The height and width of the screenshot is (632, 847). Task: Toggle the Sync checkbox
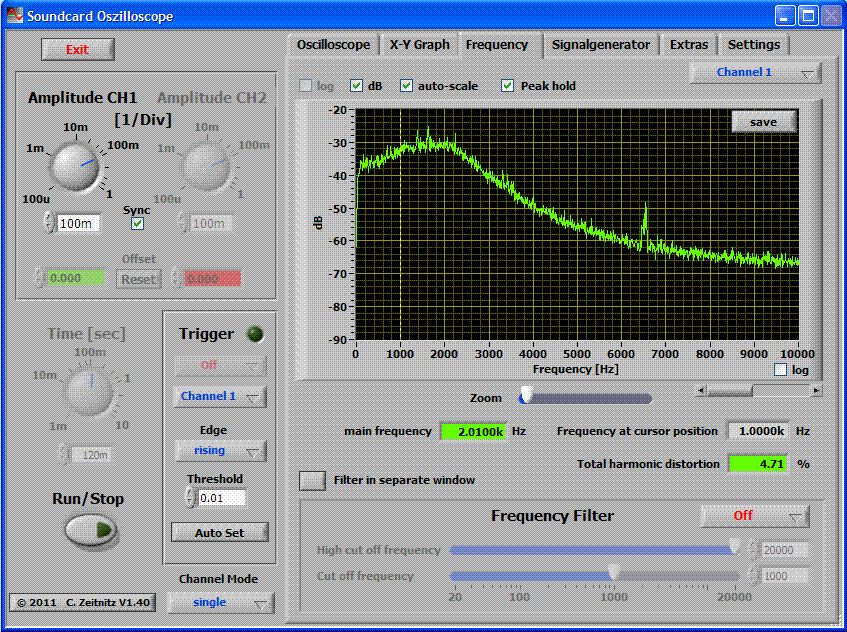(x=138, y=224)
